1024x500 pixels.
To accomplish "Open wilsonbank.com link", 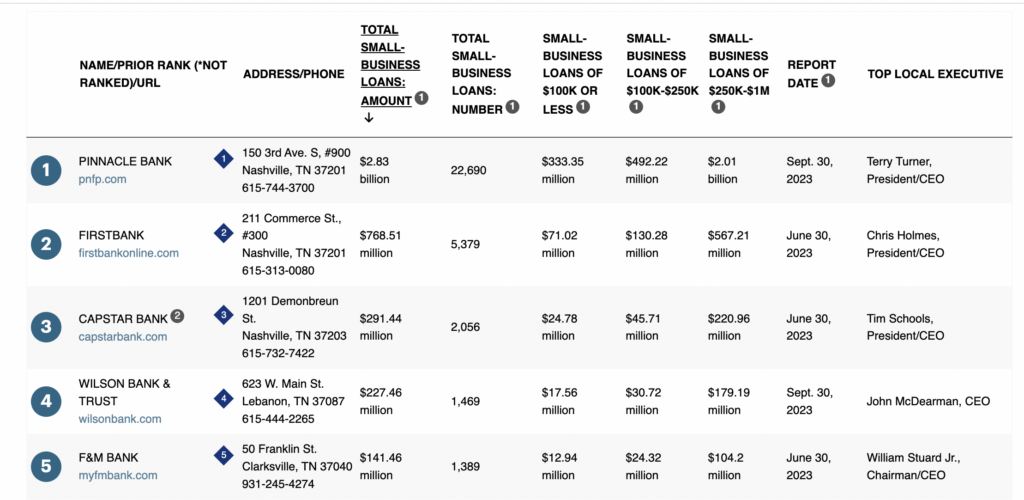I will 120,419.
